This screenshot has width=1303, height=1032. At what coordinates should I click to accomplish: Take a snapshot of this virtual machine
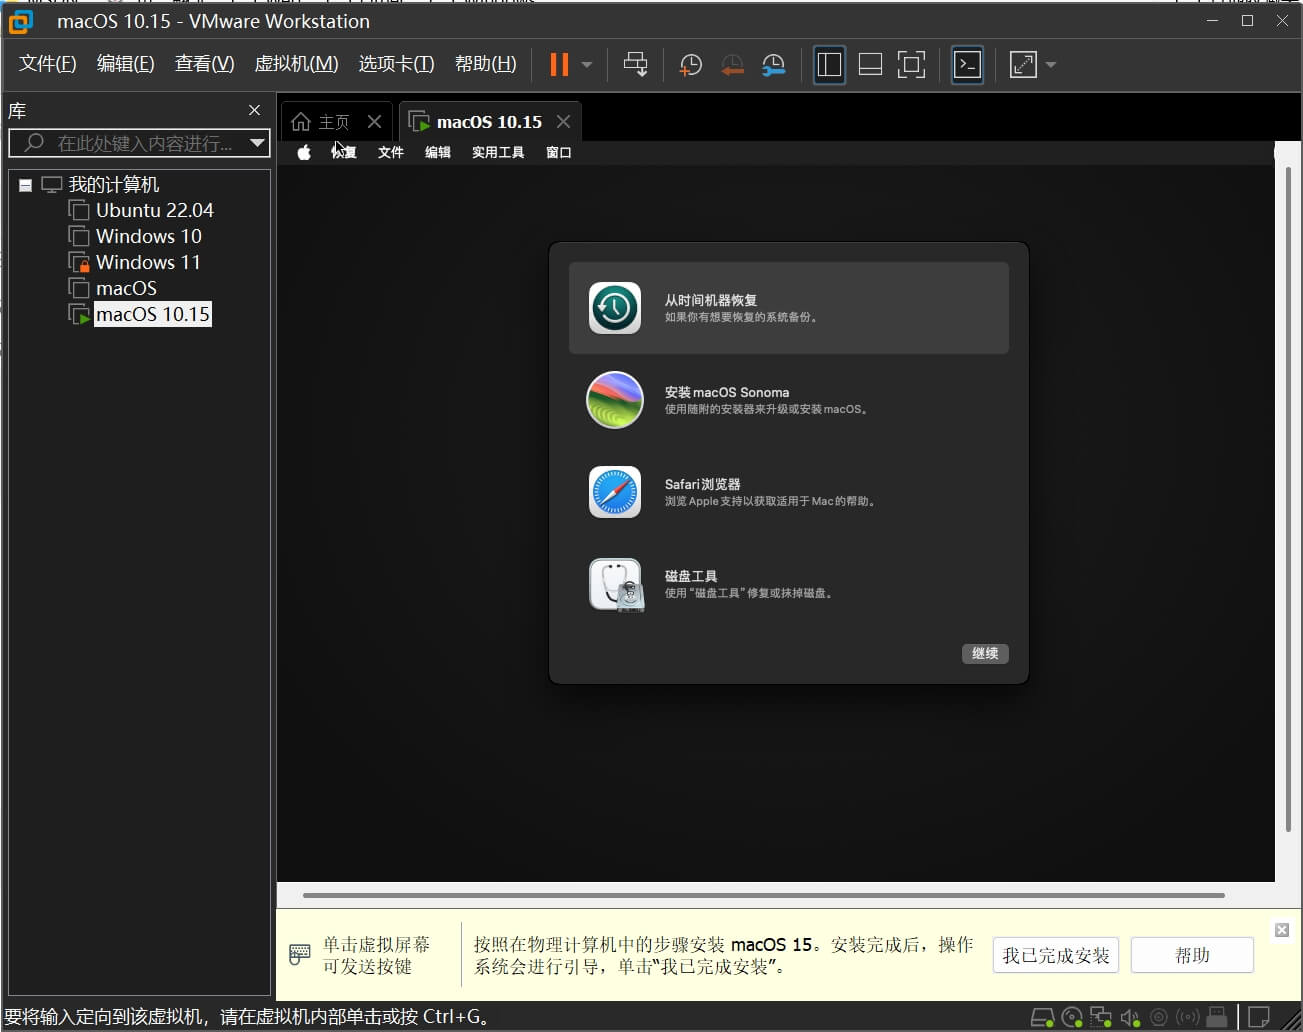[691, 65]
